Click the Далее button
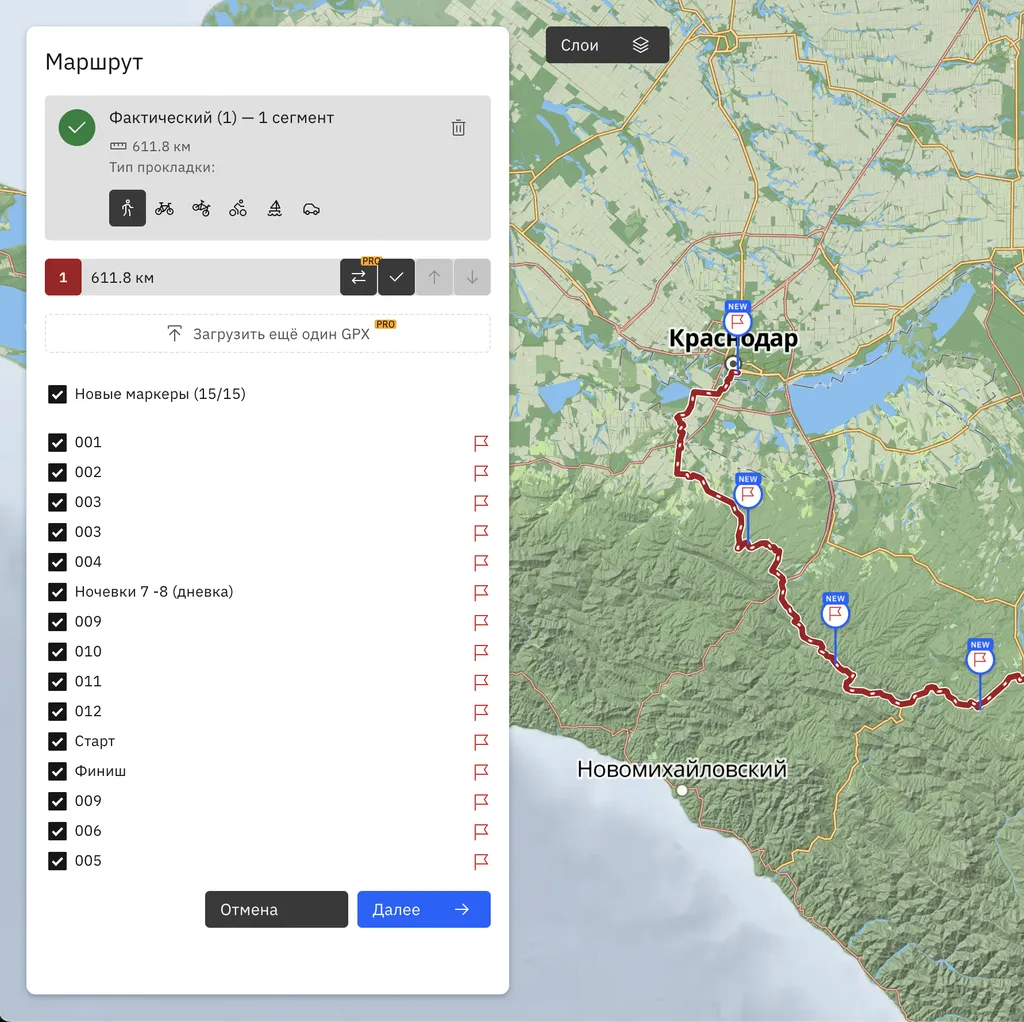 423,909
